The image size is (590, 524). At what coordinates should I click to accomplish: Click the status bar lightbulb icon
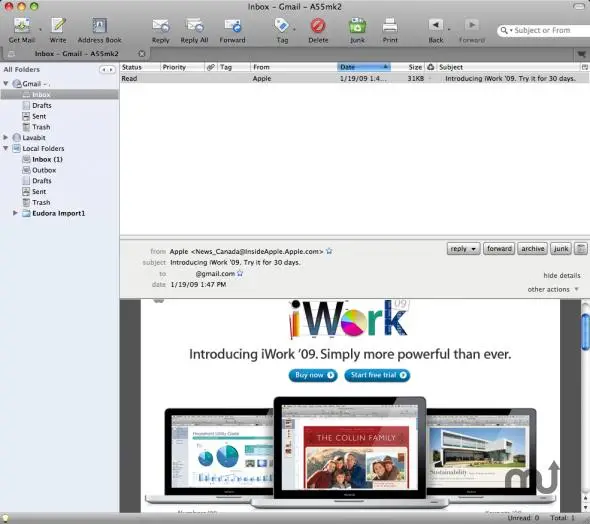click(6, 518)
